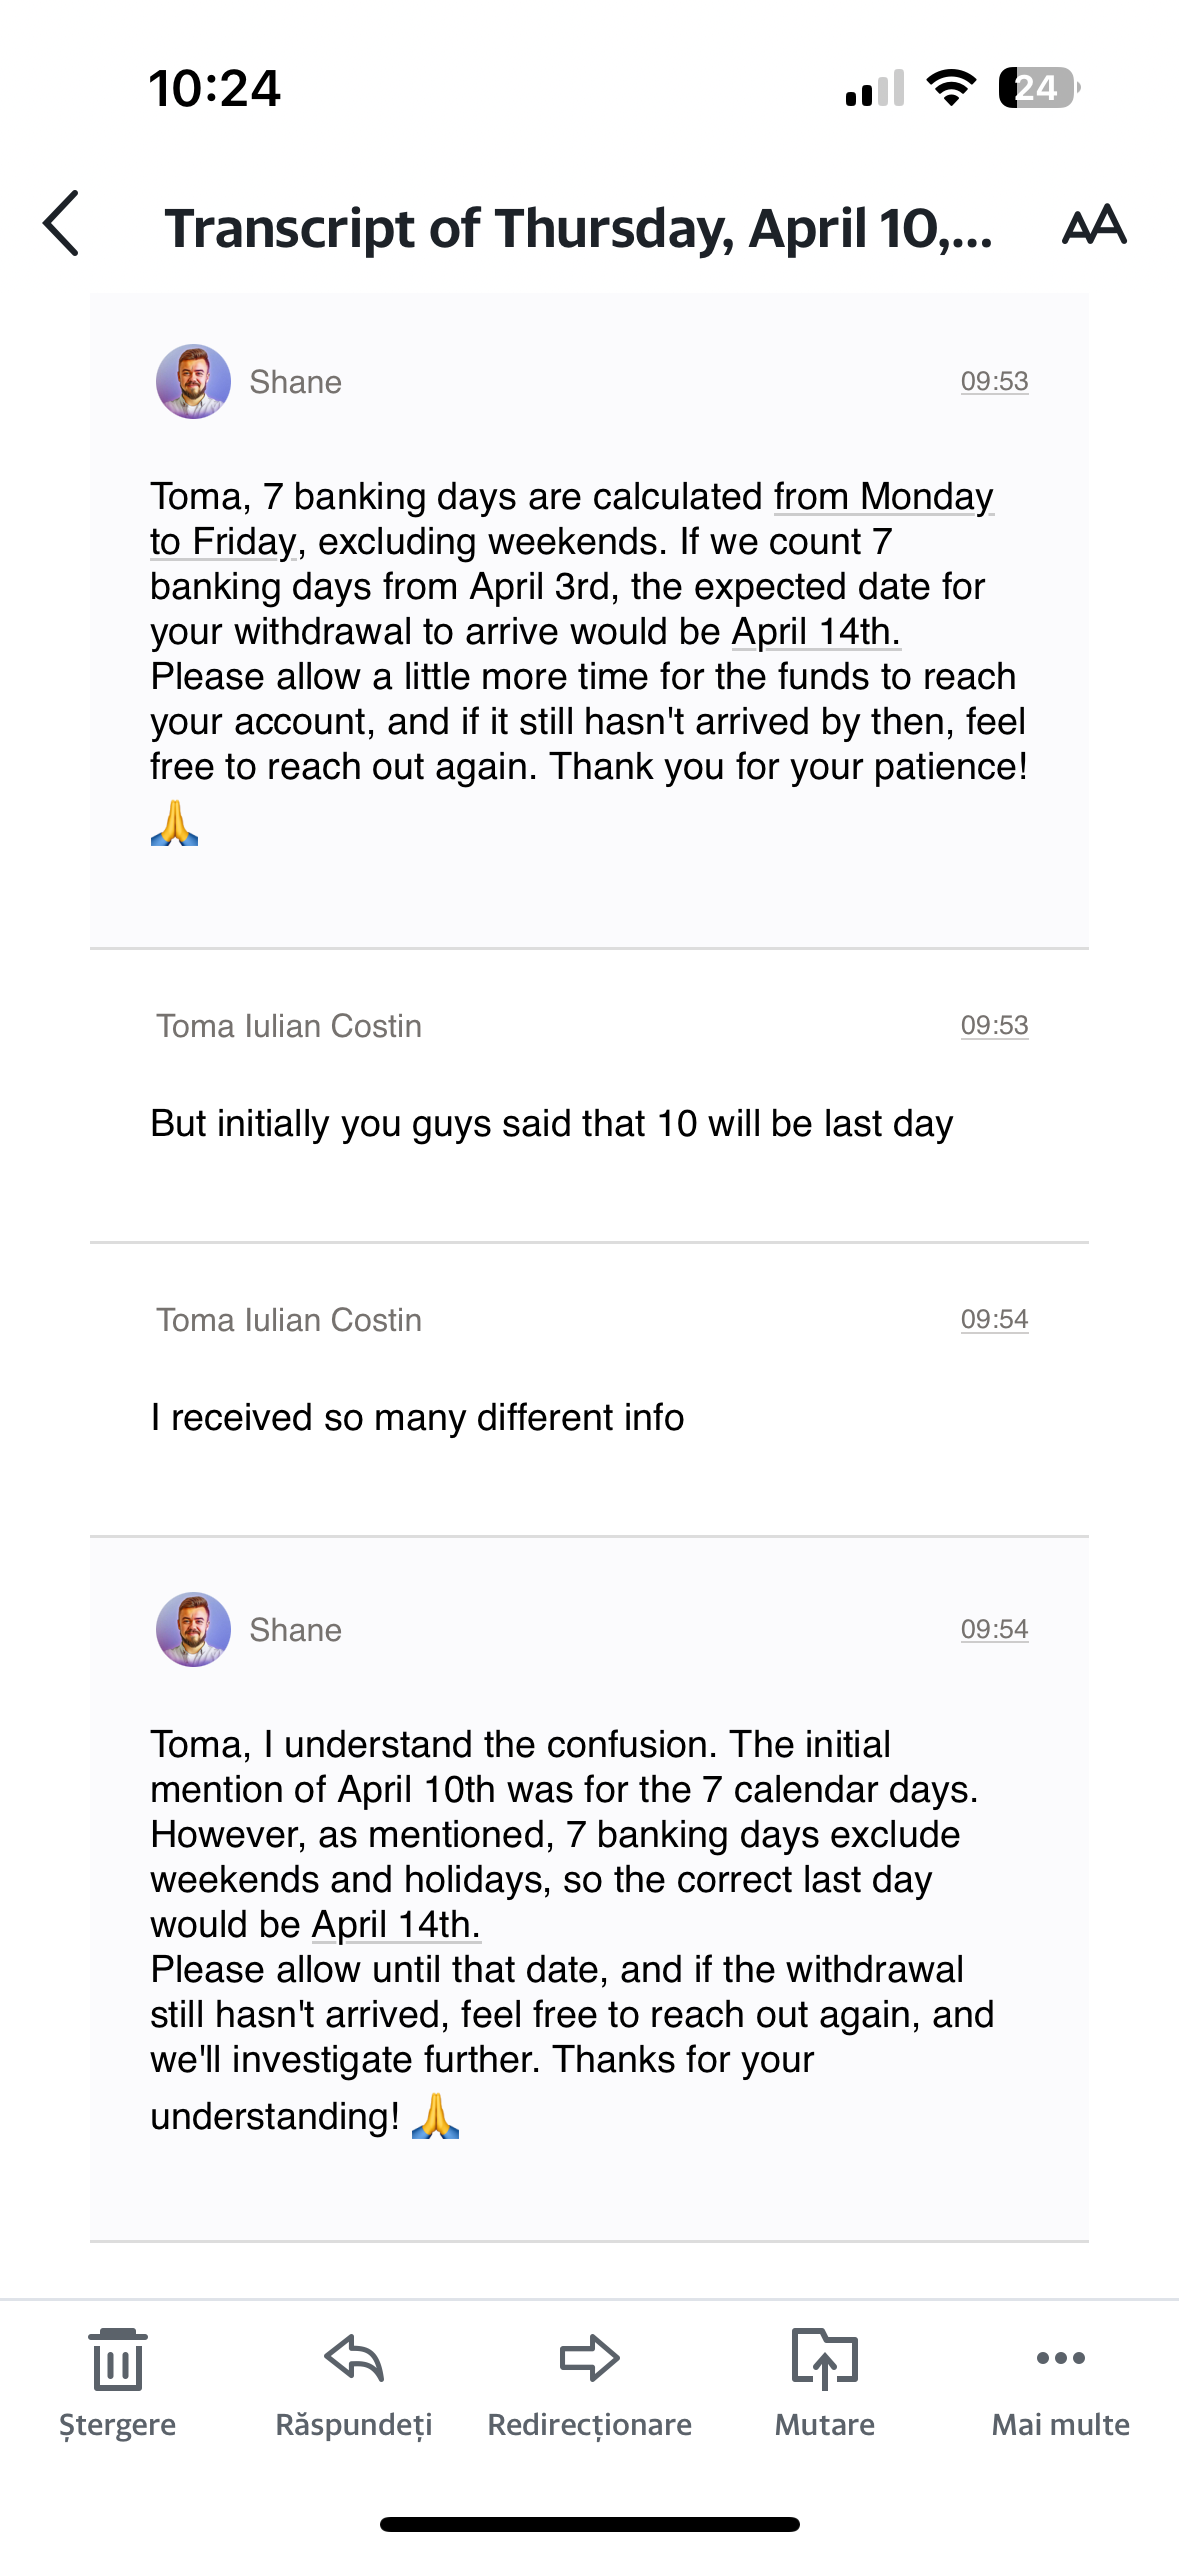
Task: Open the Mai multe three-dots menu
Action: click(x=1060, y=2360)
